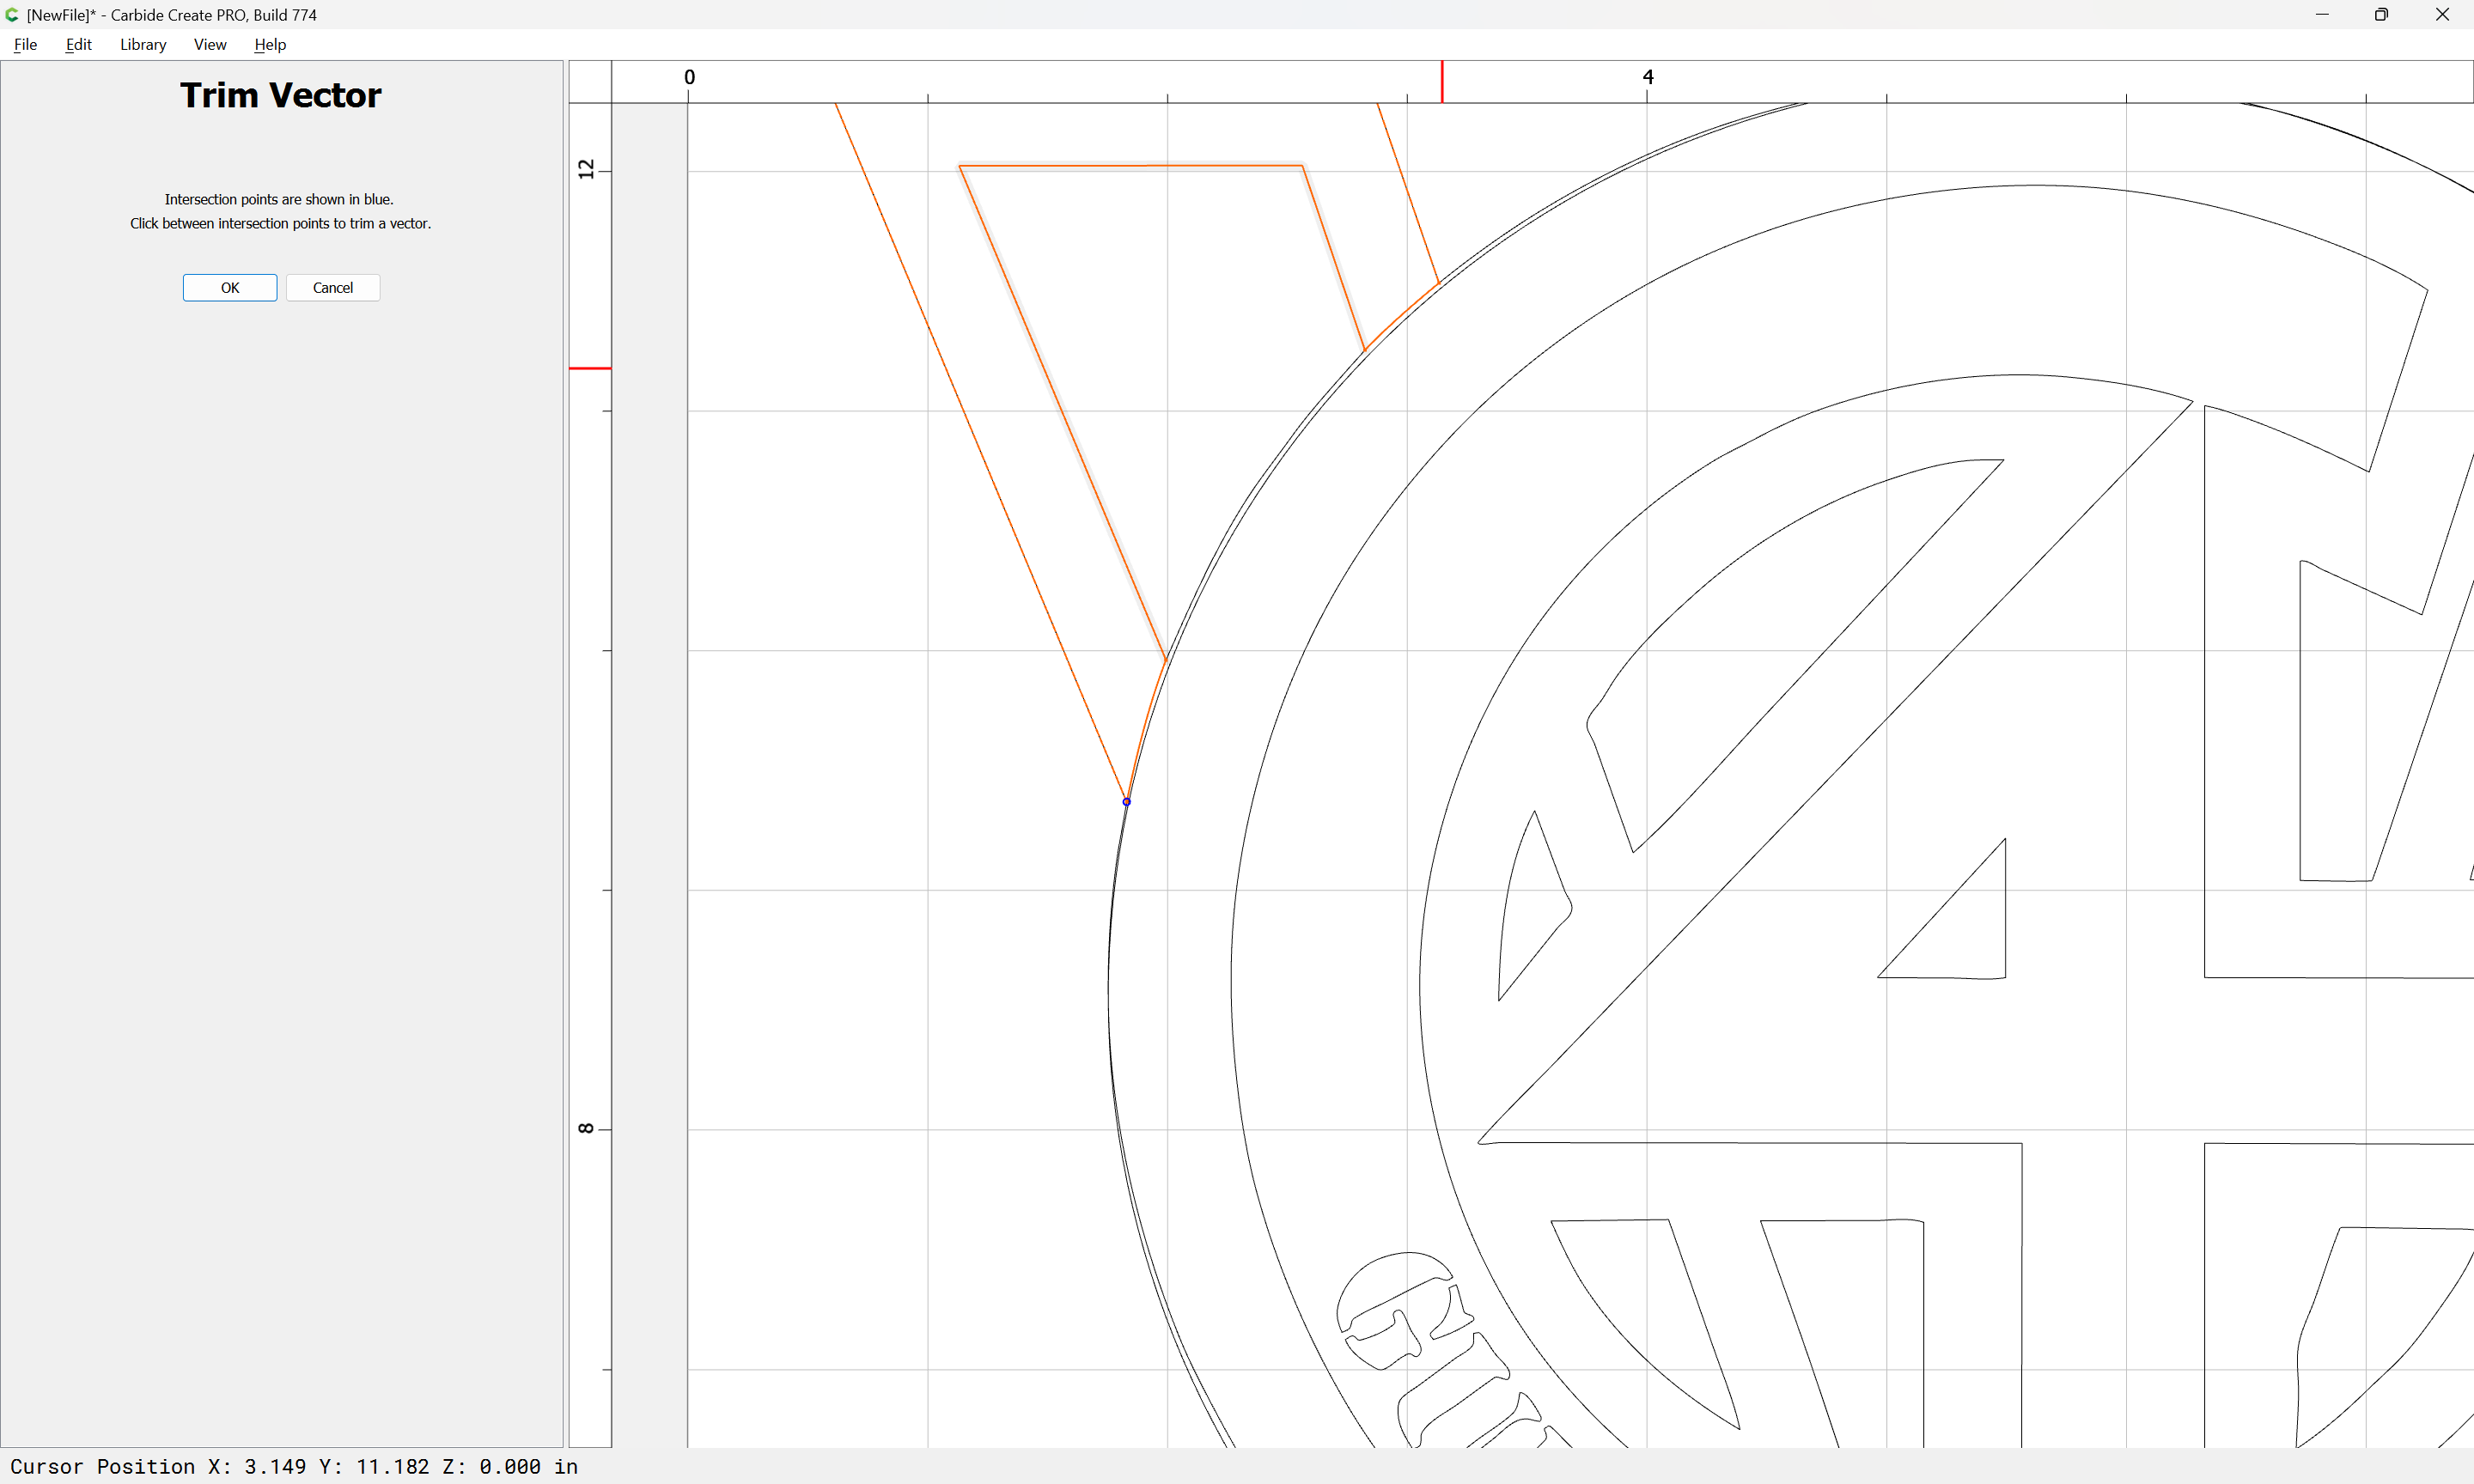Close the Carbide Create window

(2442, 15)
